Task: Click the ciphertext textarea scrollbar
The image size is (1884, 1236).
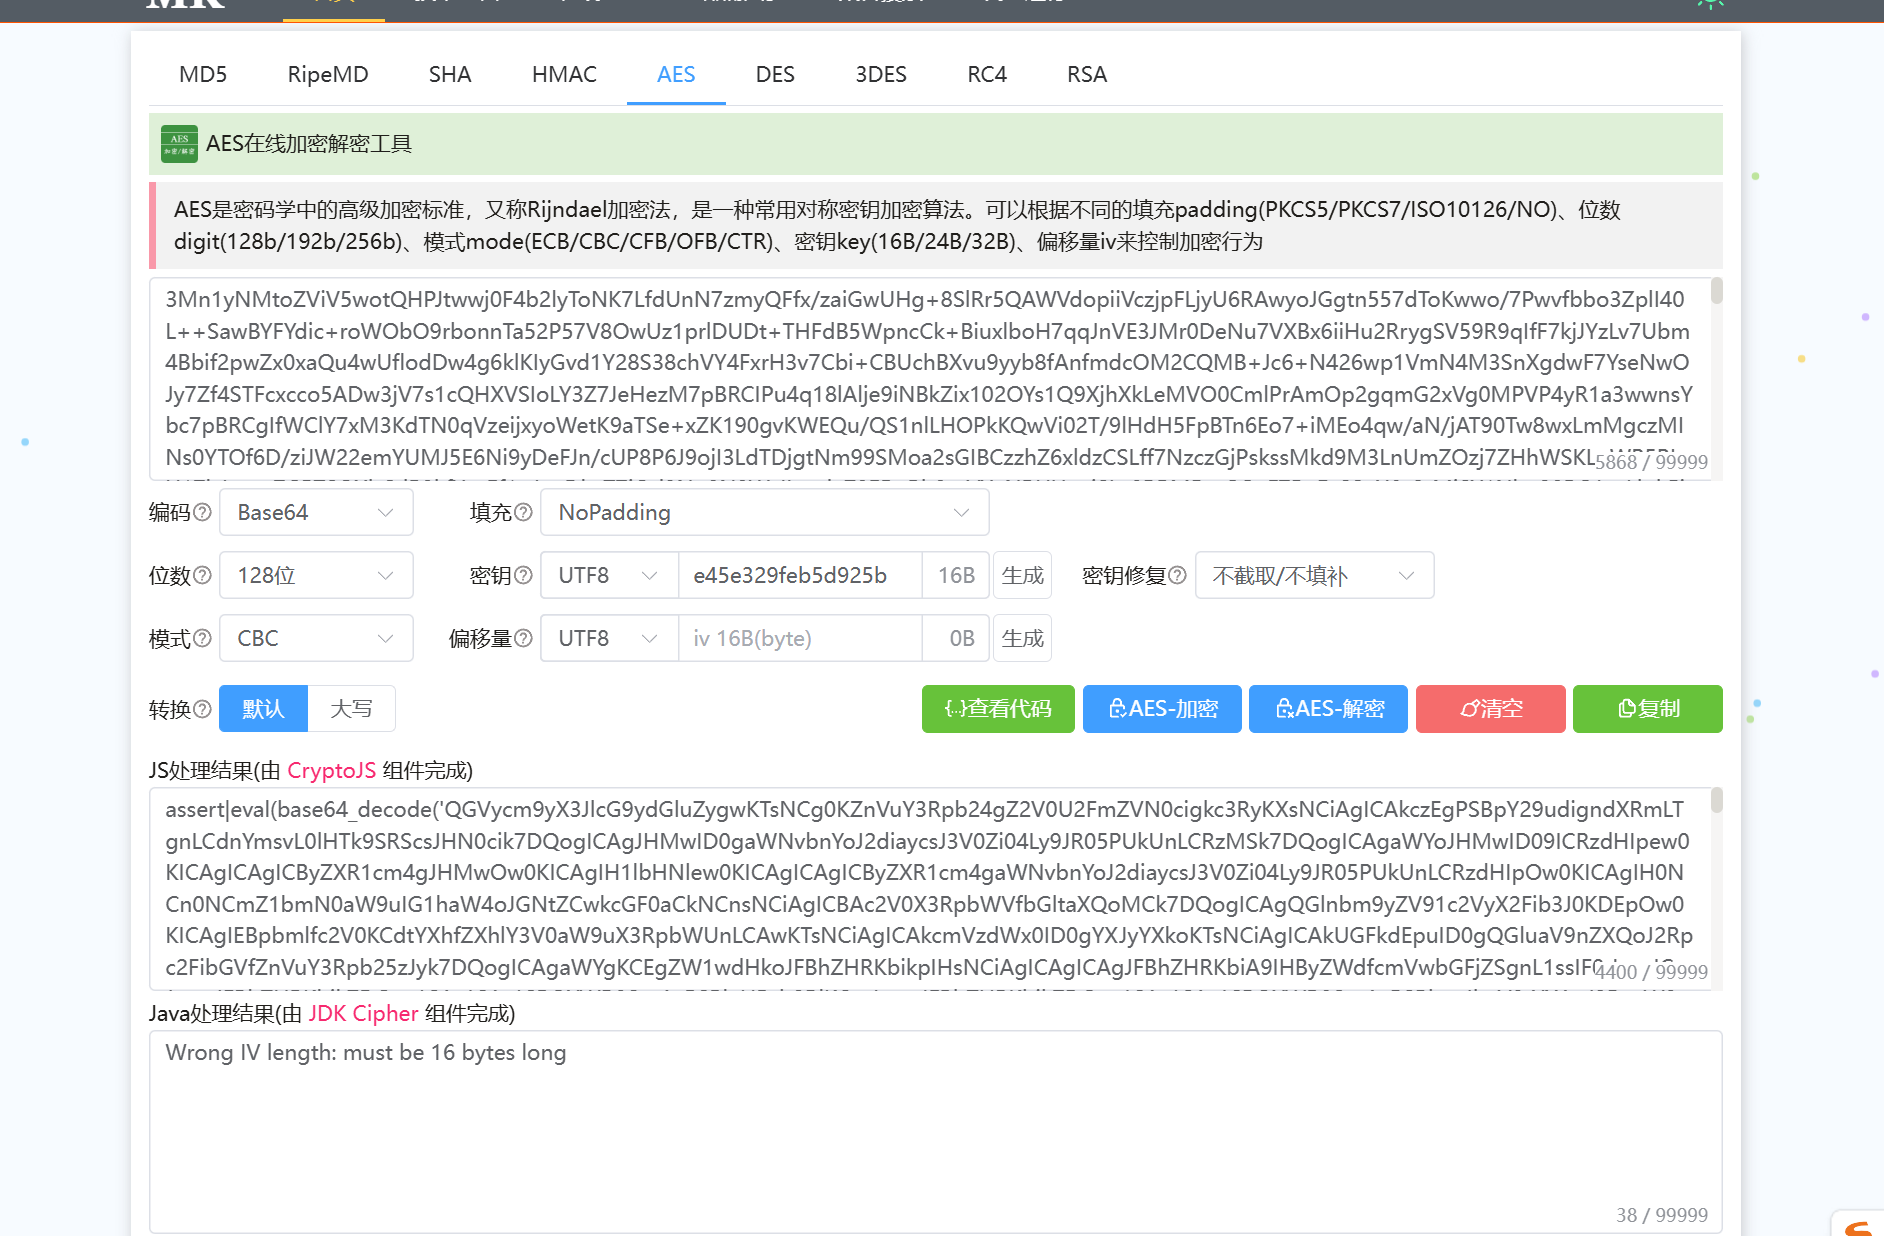Action: click(1716, 292)
